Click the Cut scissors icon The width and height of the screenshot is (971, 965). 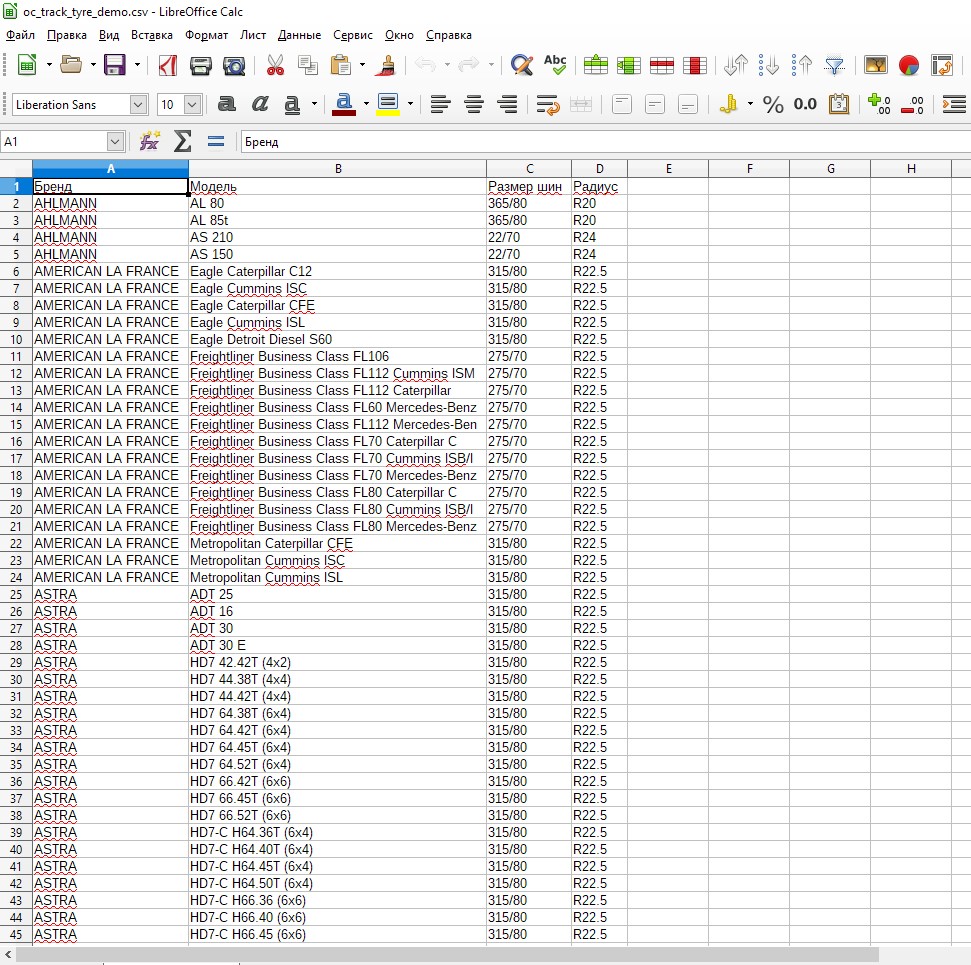pyautogui.click(x=275, y=66)
